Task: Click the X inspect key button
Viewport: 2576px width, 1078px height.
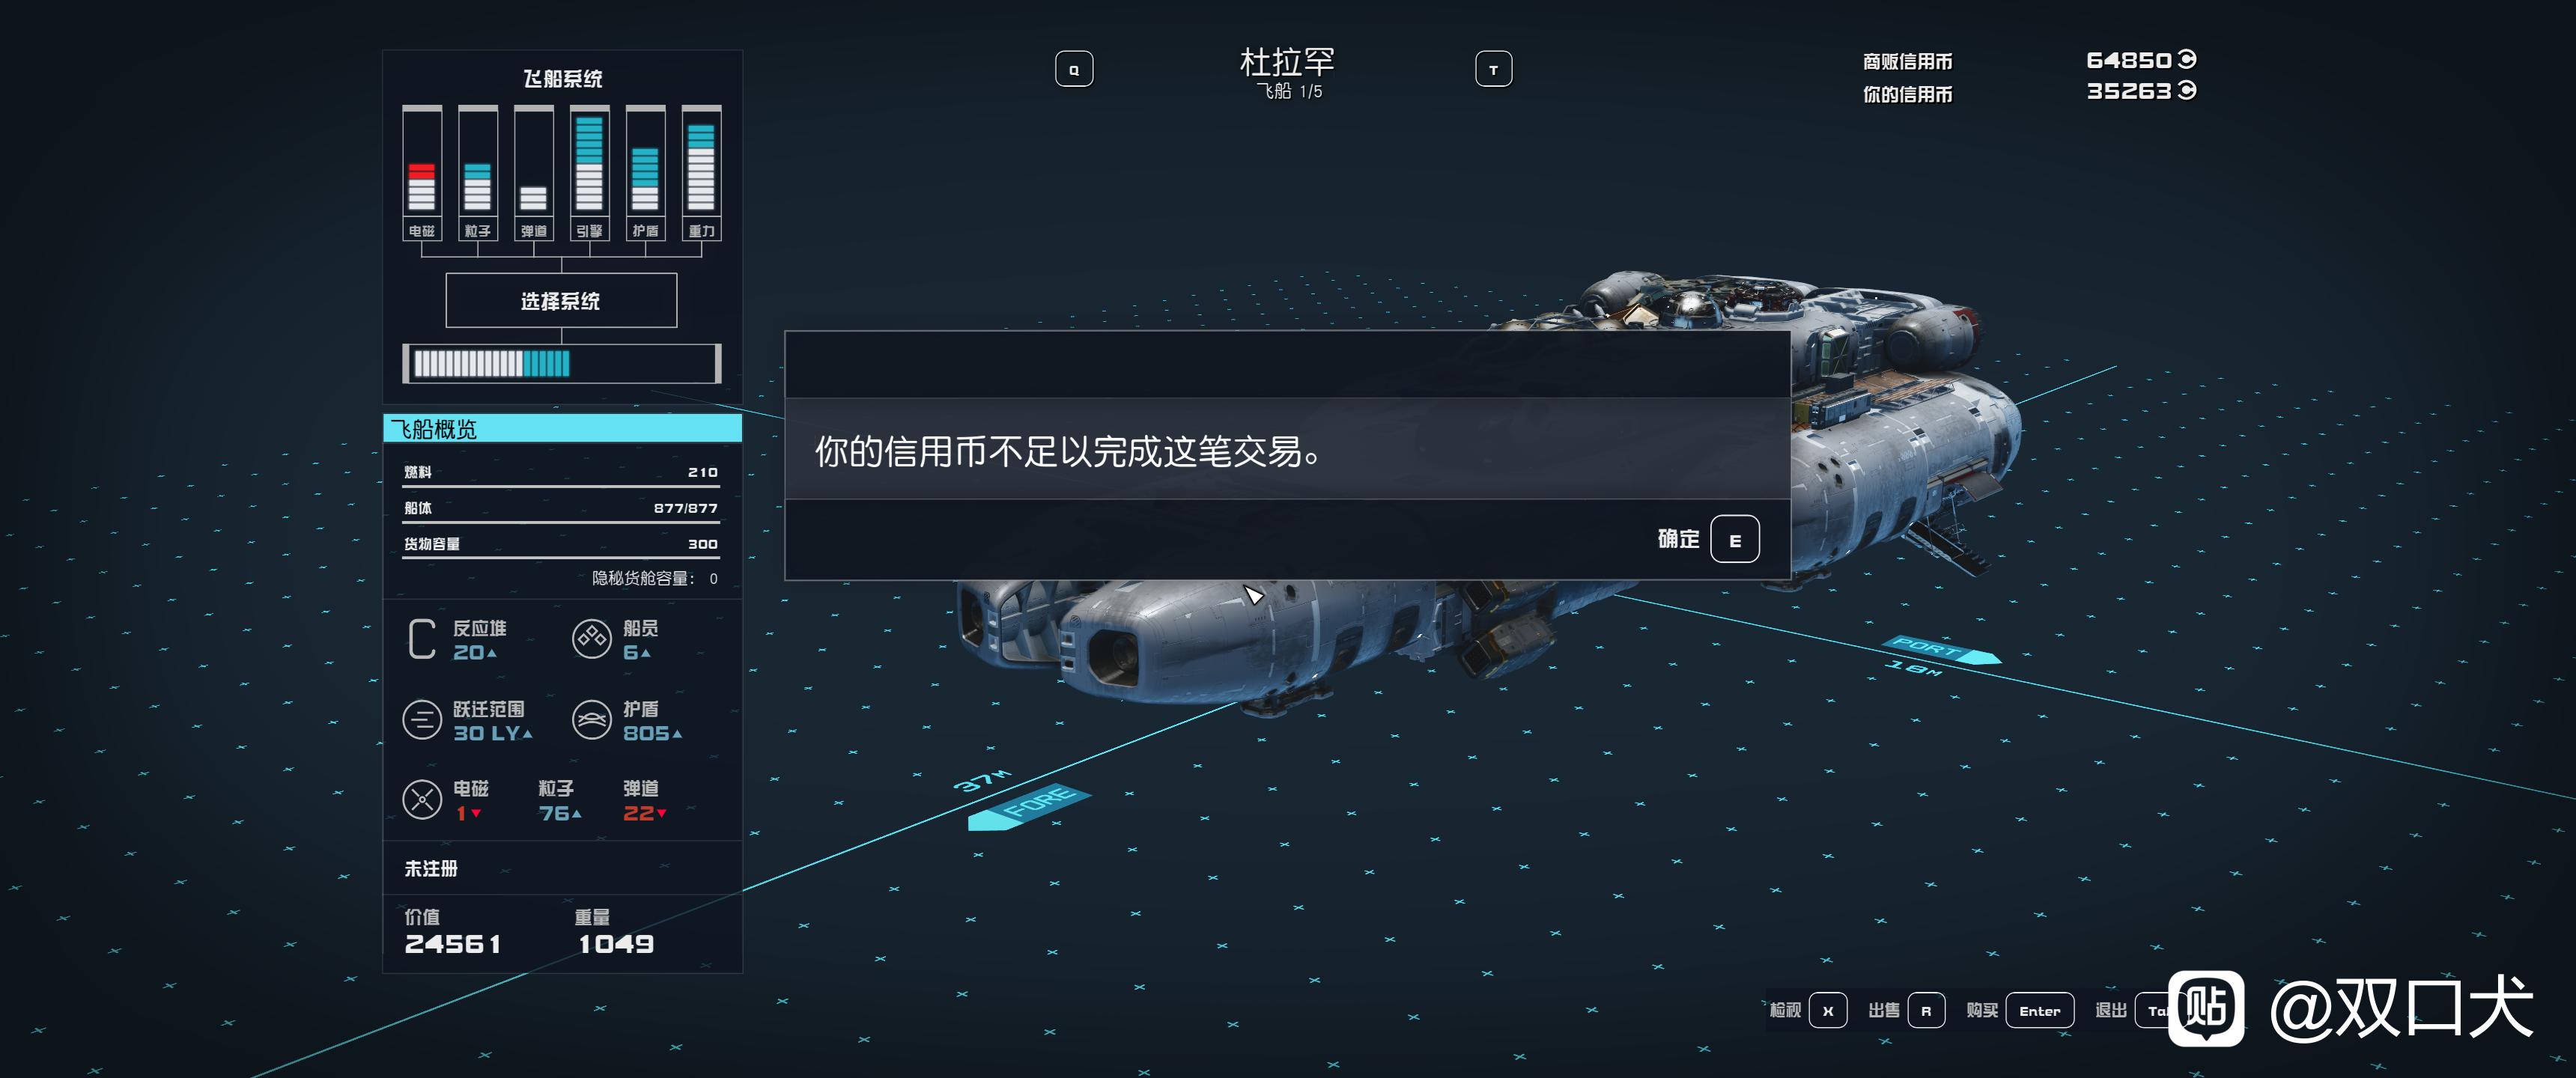Action: click(x=1827, y=1010)
